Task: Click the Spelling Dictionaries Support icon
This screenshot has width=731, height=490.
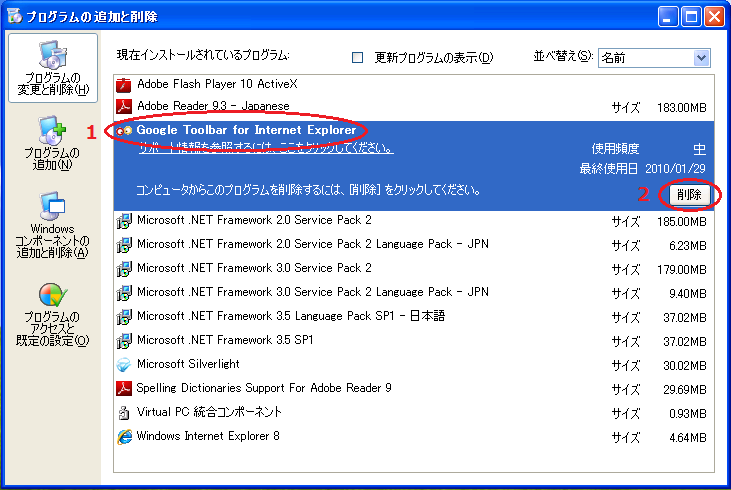Action: [124, 388]
